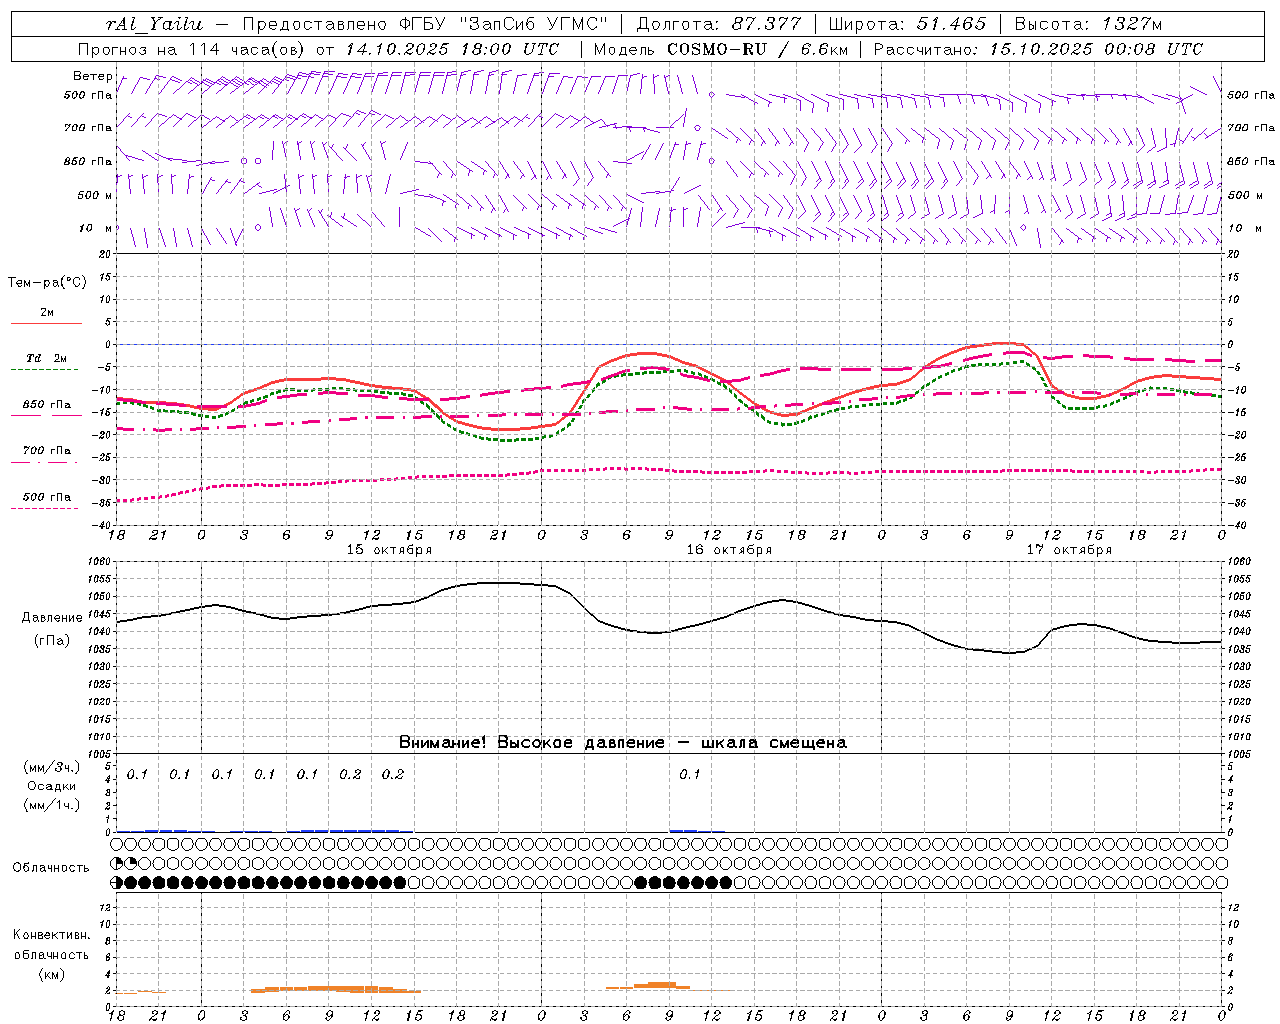Viewport: 1280px width, 1024px height.
Task: Click the station name rAl_Yailu
Action: point(153,25)
